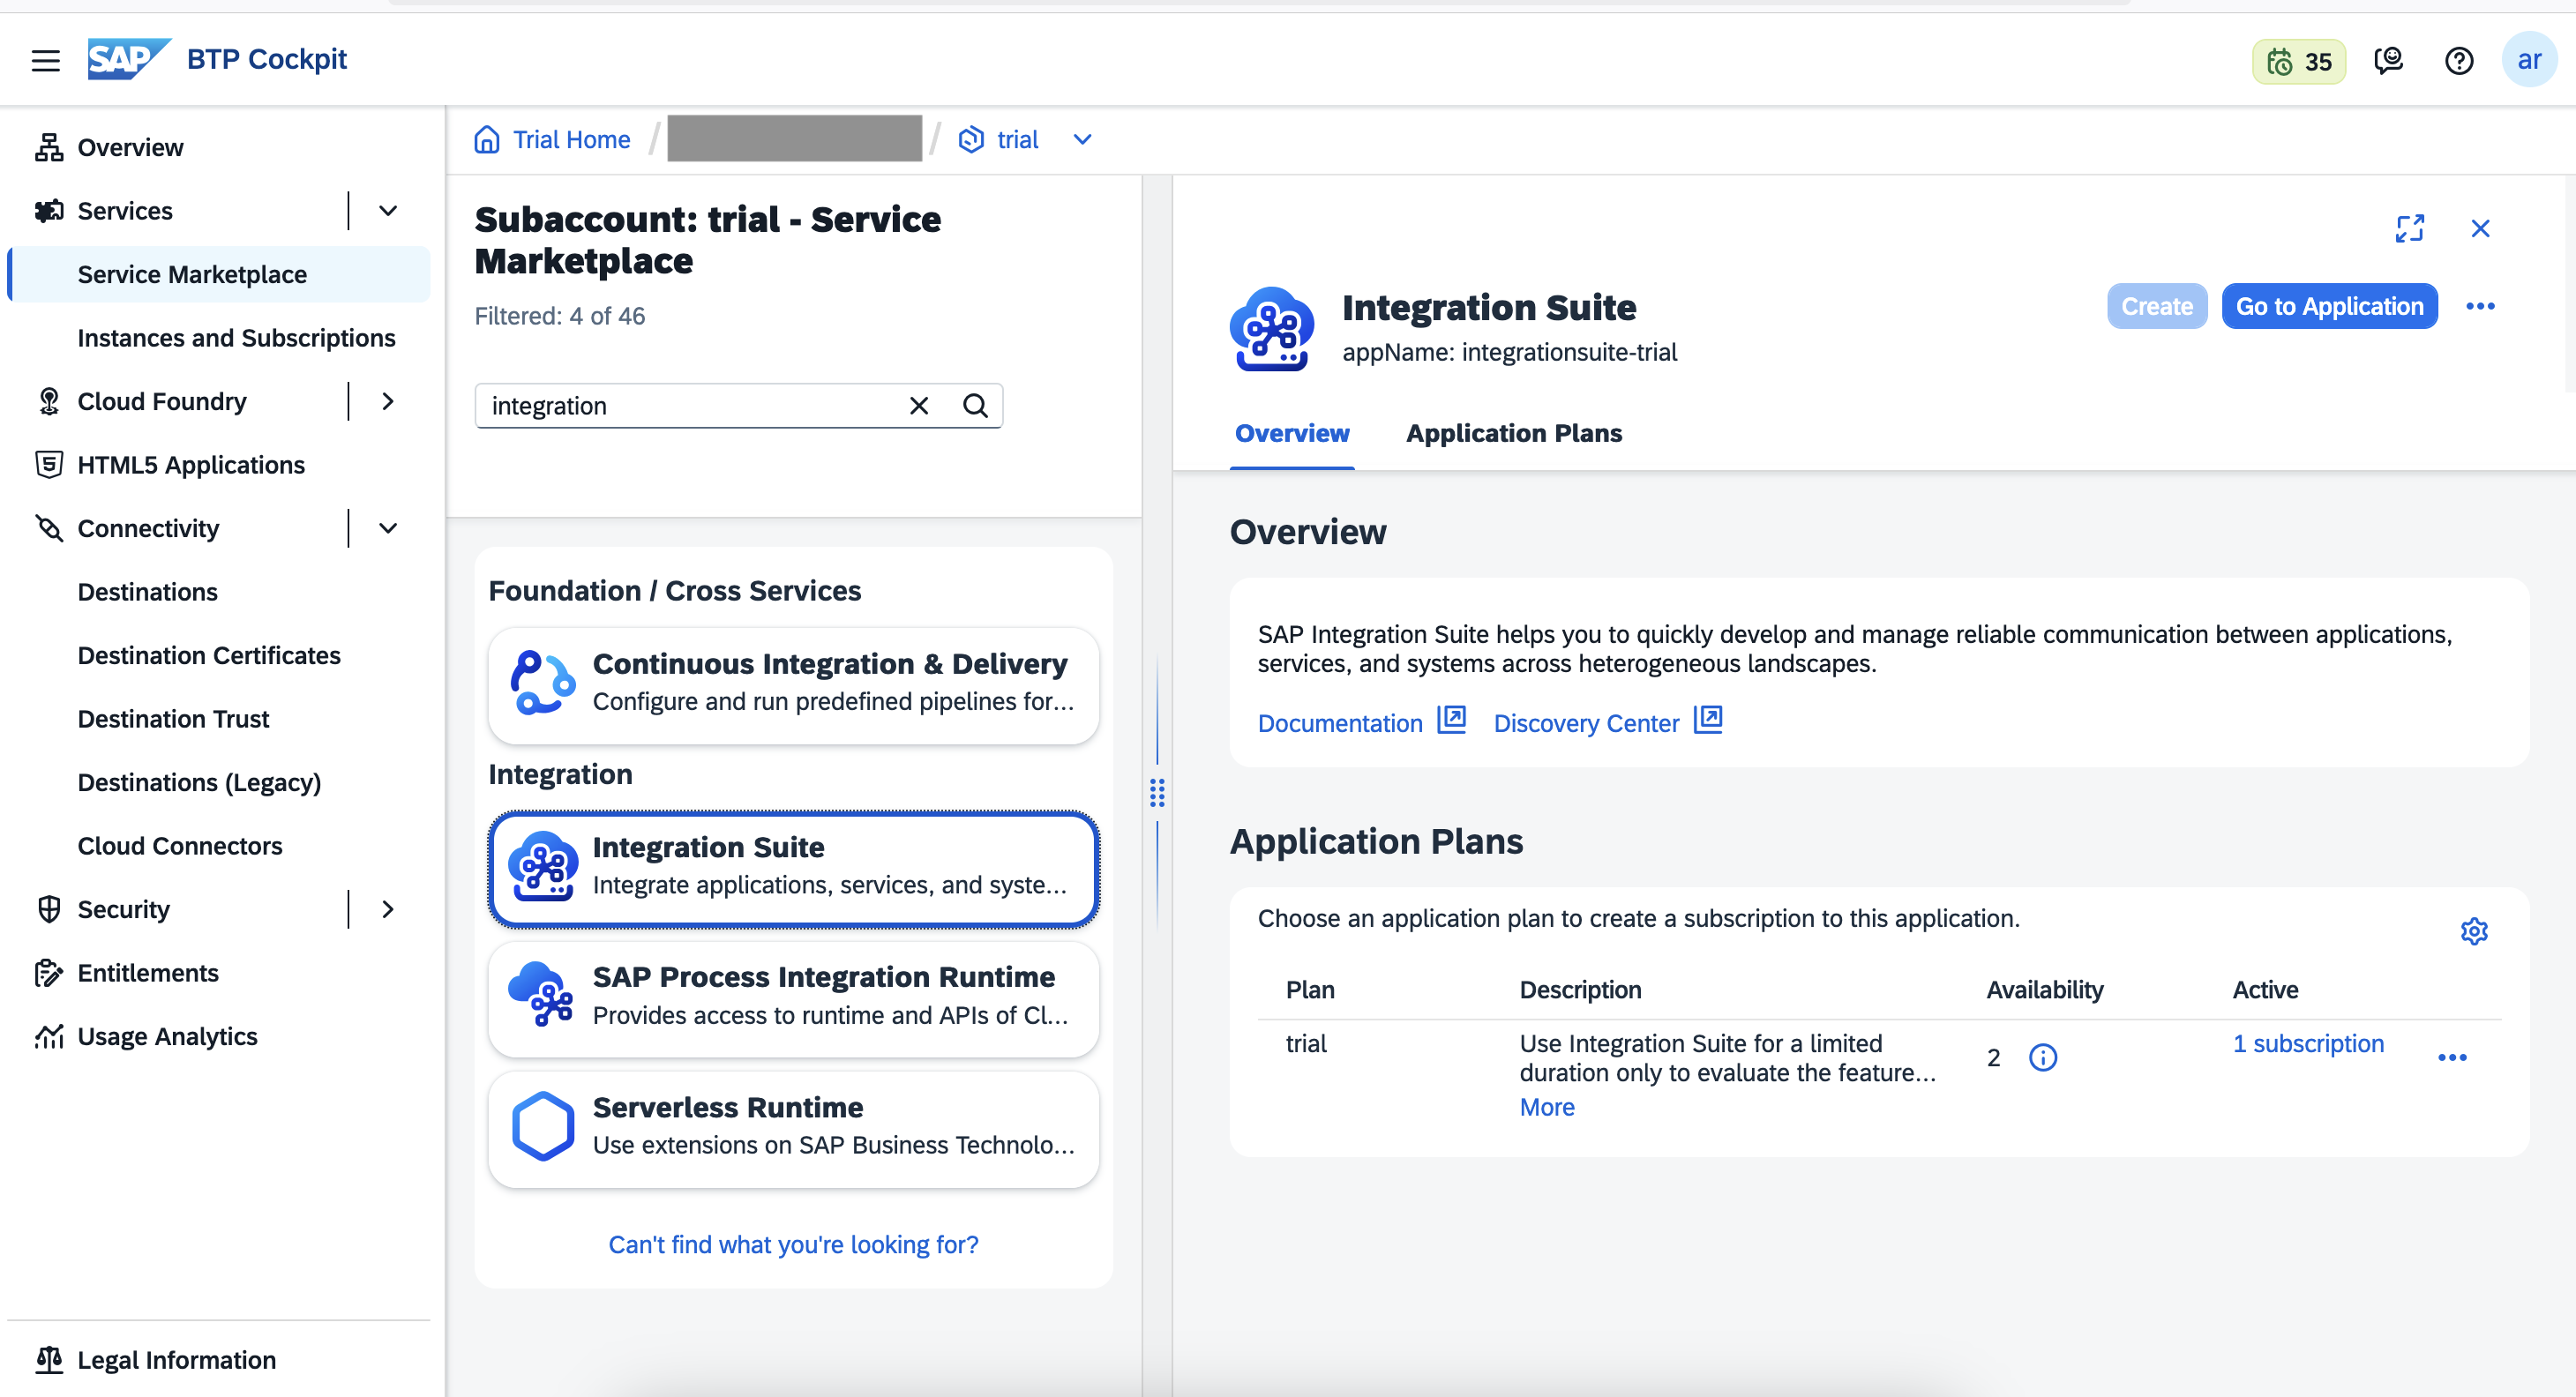Open the Discovery Center link

1585,723
